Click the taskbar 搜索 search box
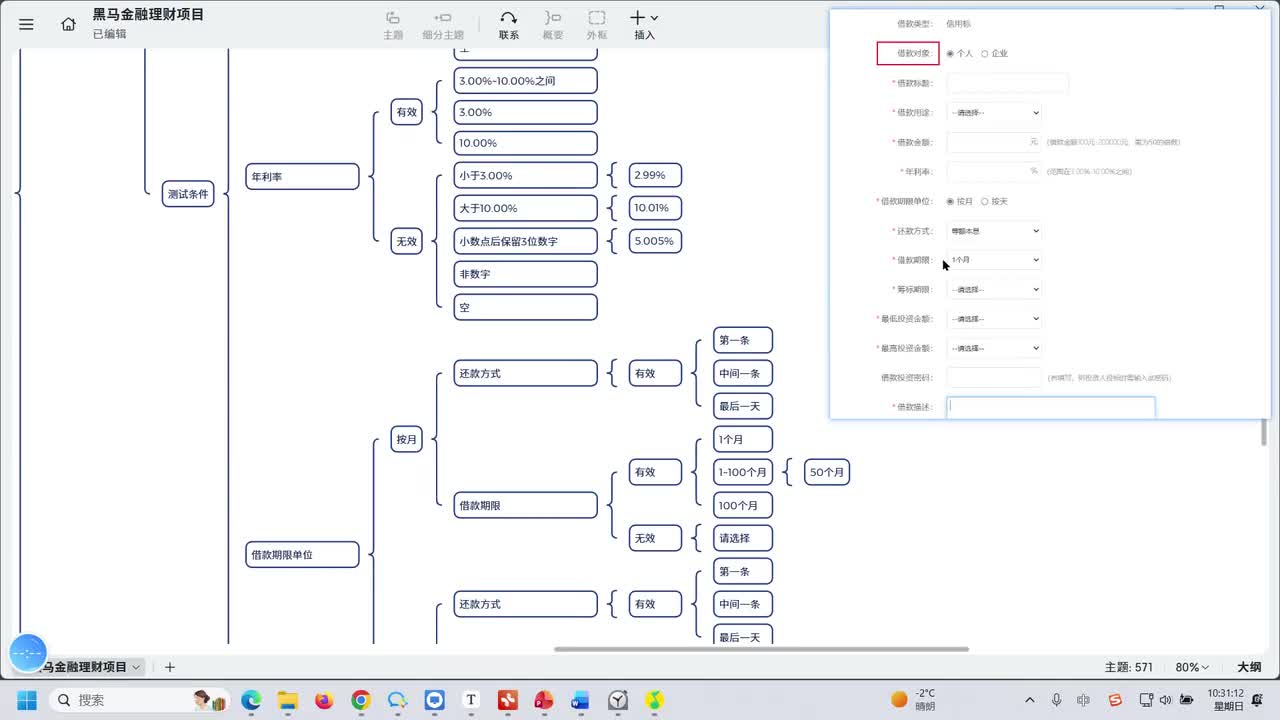This screenshot has height=720, width=1280. (x=140, y=700)
